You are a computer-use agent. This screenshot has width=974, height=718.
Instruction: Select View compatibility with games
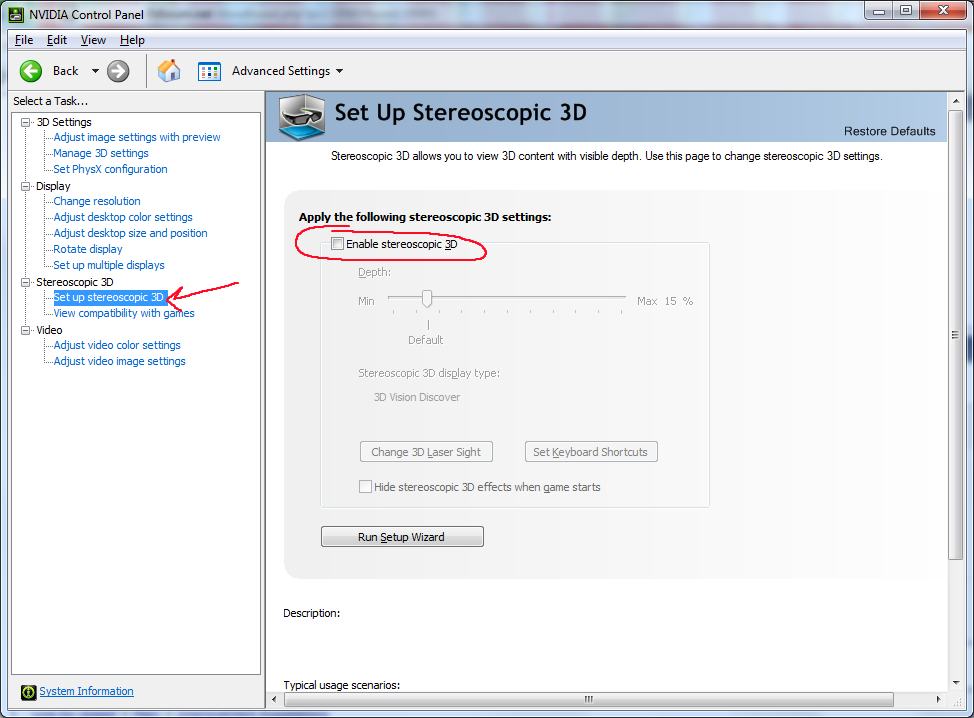pos(124,314)
